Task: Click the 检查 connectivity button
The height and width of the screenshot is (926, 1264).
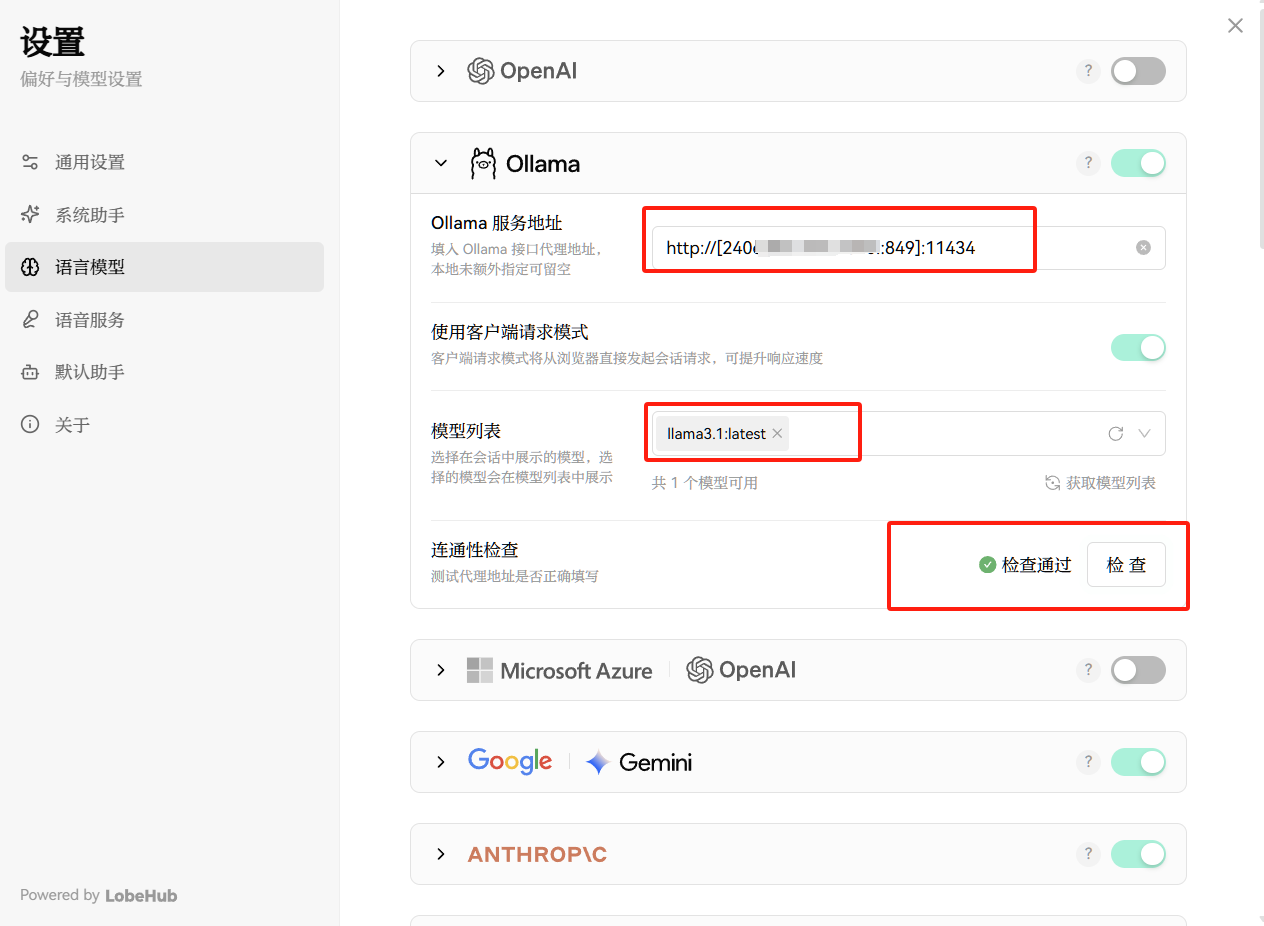Action: tap(1126, 565)
